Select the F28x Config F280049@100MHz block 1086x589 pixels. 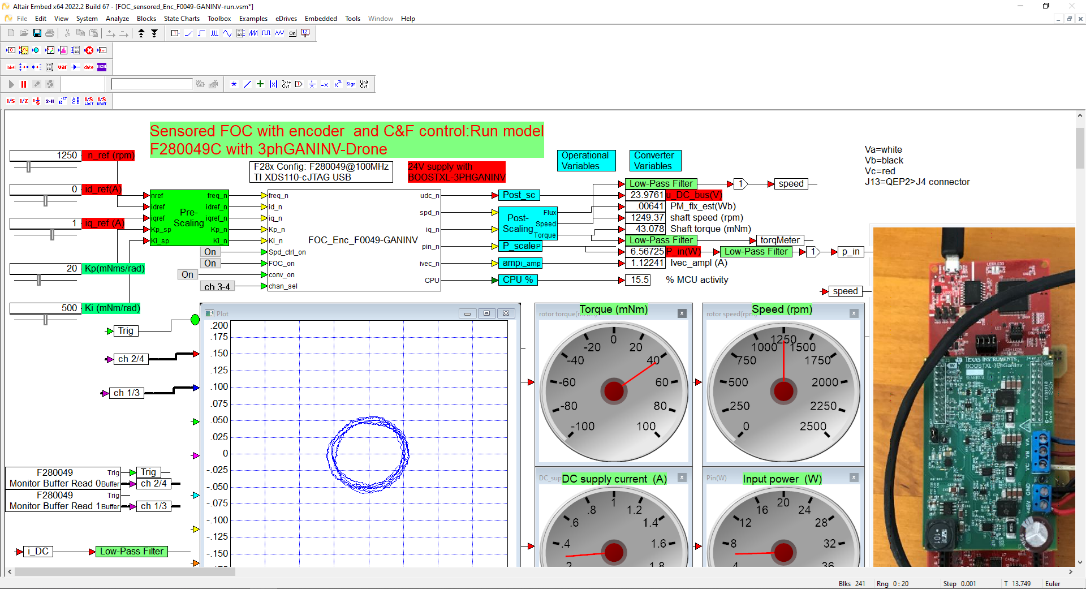coord(322,172)
